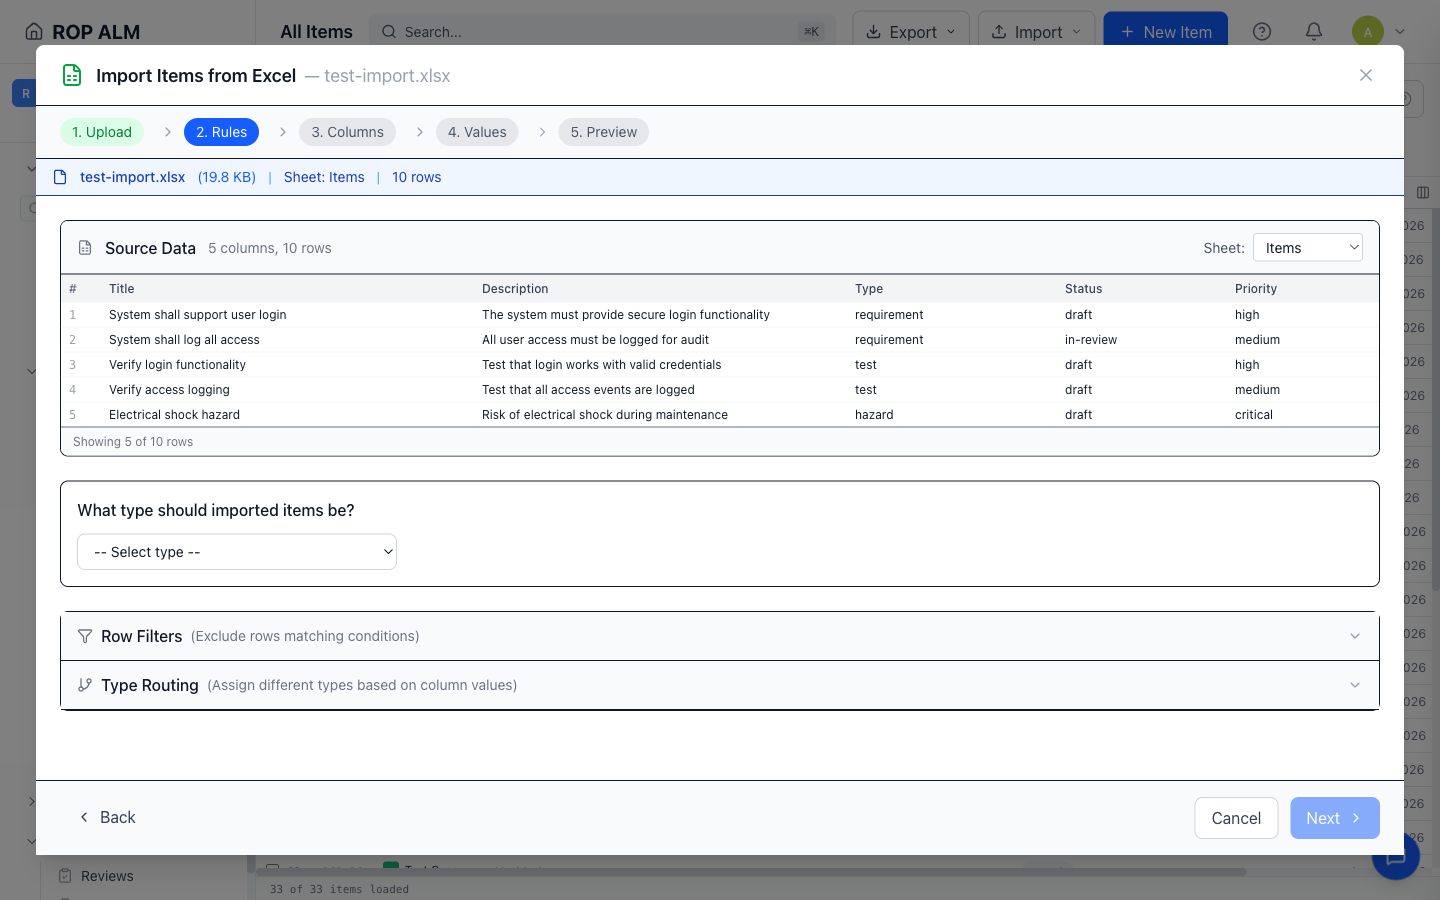1440x900 pixels.
Task: Click the columns layout icon at right edge
Action: pyautogui.click(x=1423, y=192)
